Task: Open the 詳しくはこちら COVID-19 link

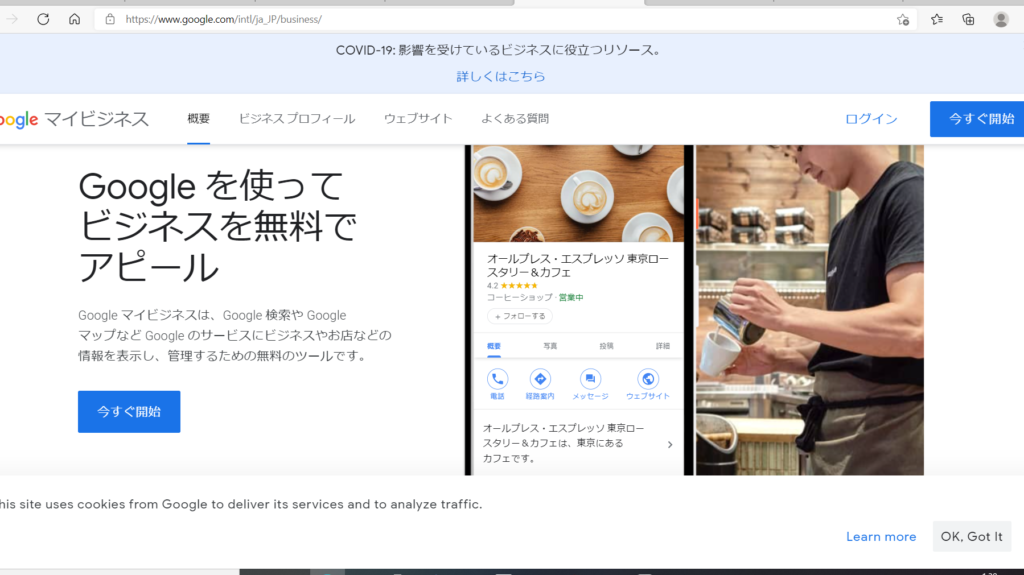Action: (500, 76)
